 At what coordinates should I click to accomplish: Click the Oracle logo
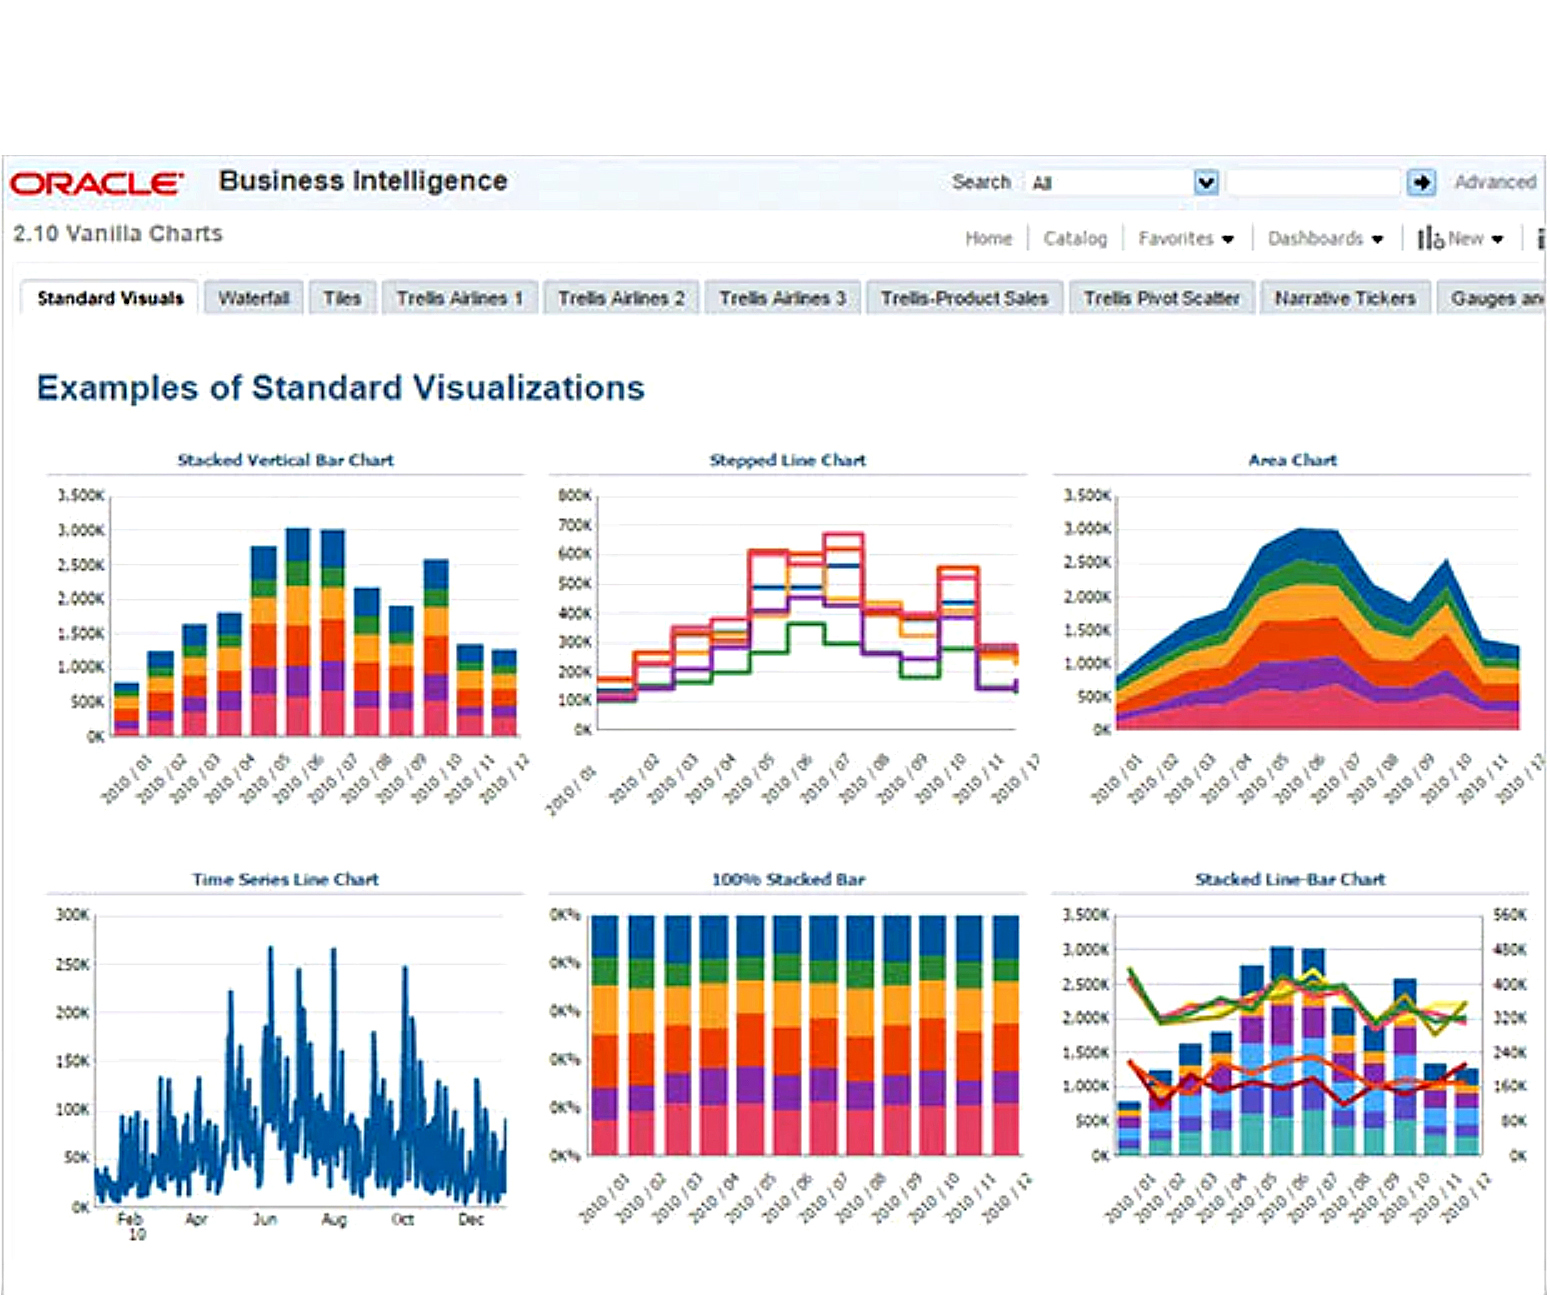click(96, 183)
